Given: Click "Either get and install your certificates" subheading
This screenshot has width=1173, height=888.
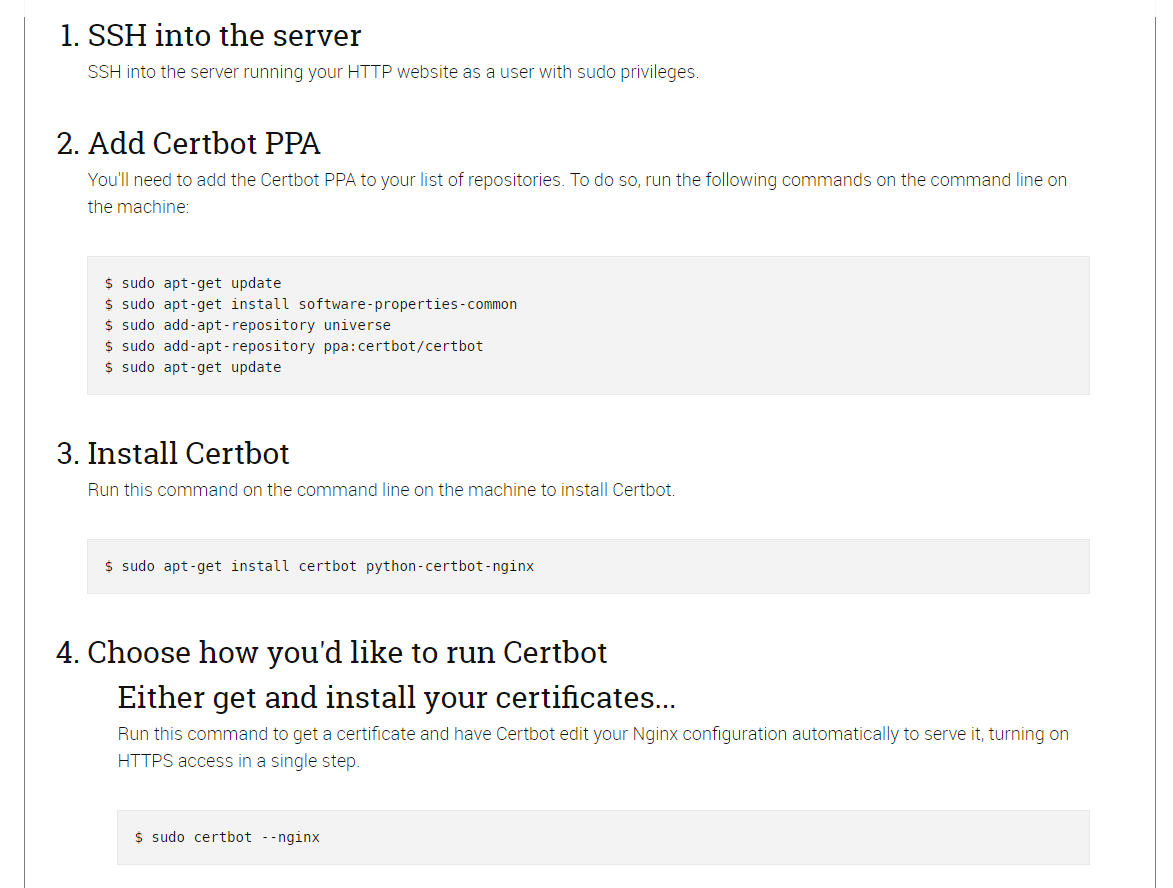Looking at the screenshot, I should pyautogui.click(x=396, y=696).
